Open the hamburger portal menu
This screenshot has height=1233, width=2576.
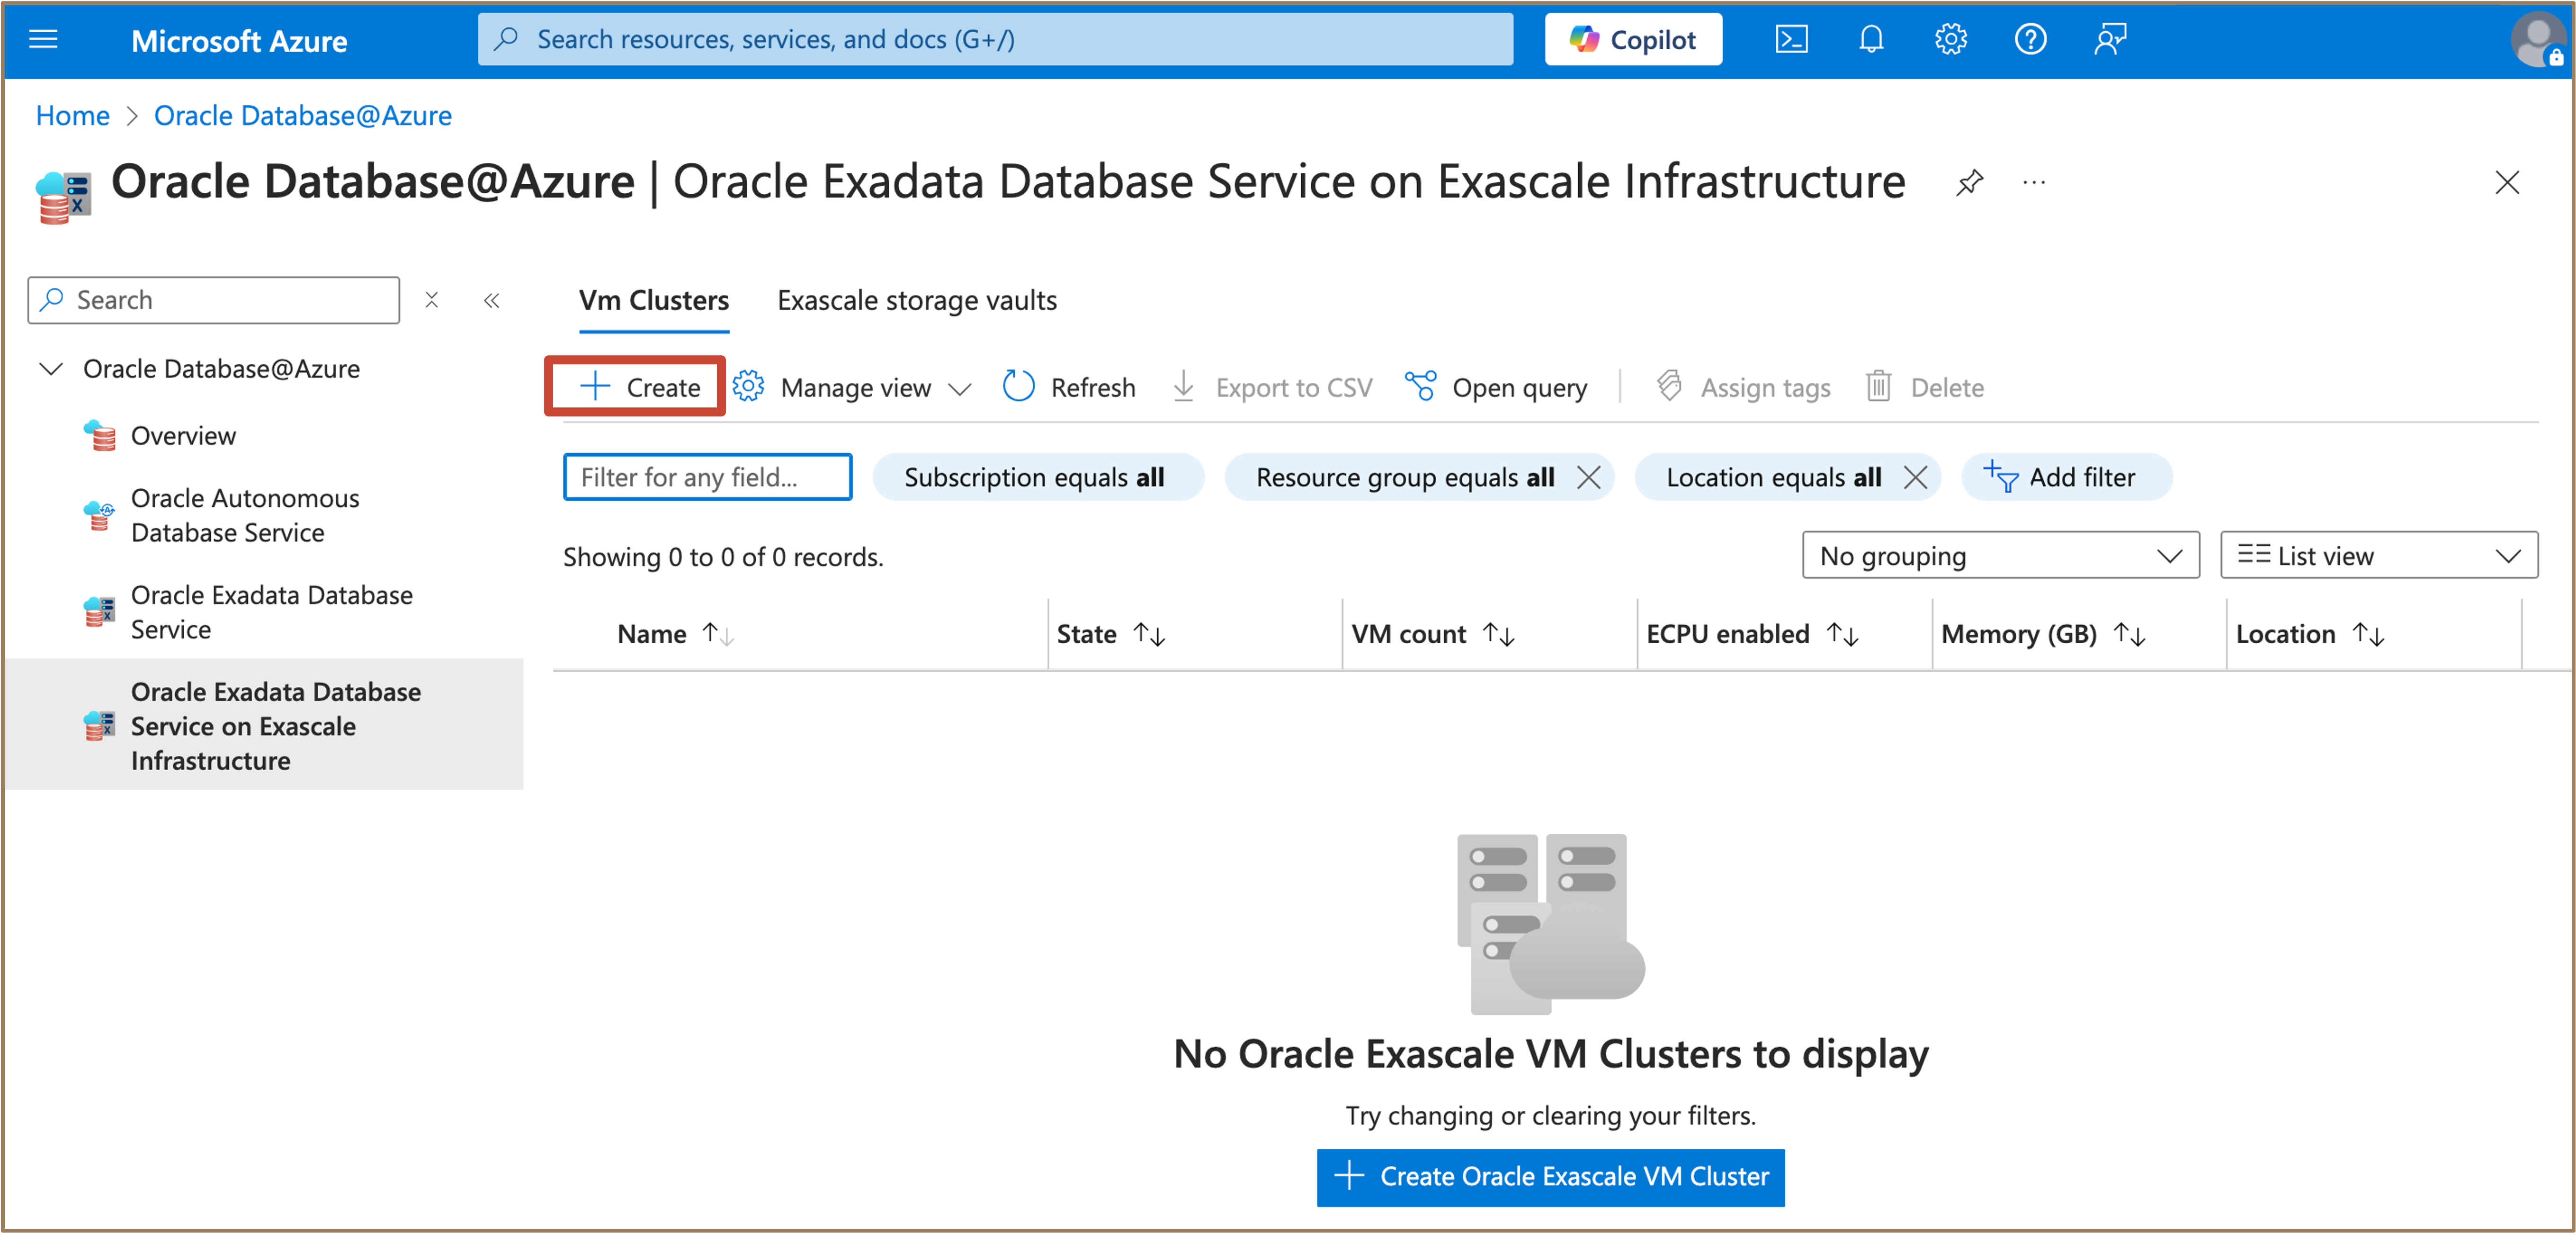pyautogui.click(x=43, y=40)
